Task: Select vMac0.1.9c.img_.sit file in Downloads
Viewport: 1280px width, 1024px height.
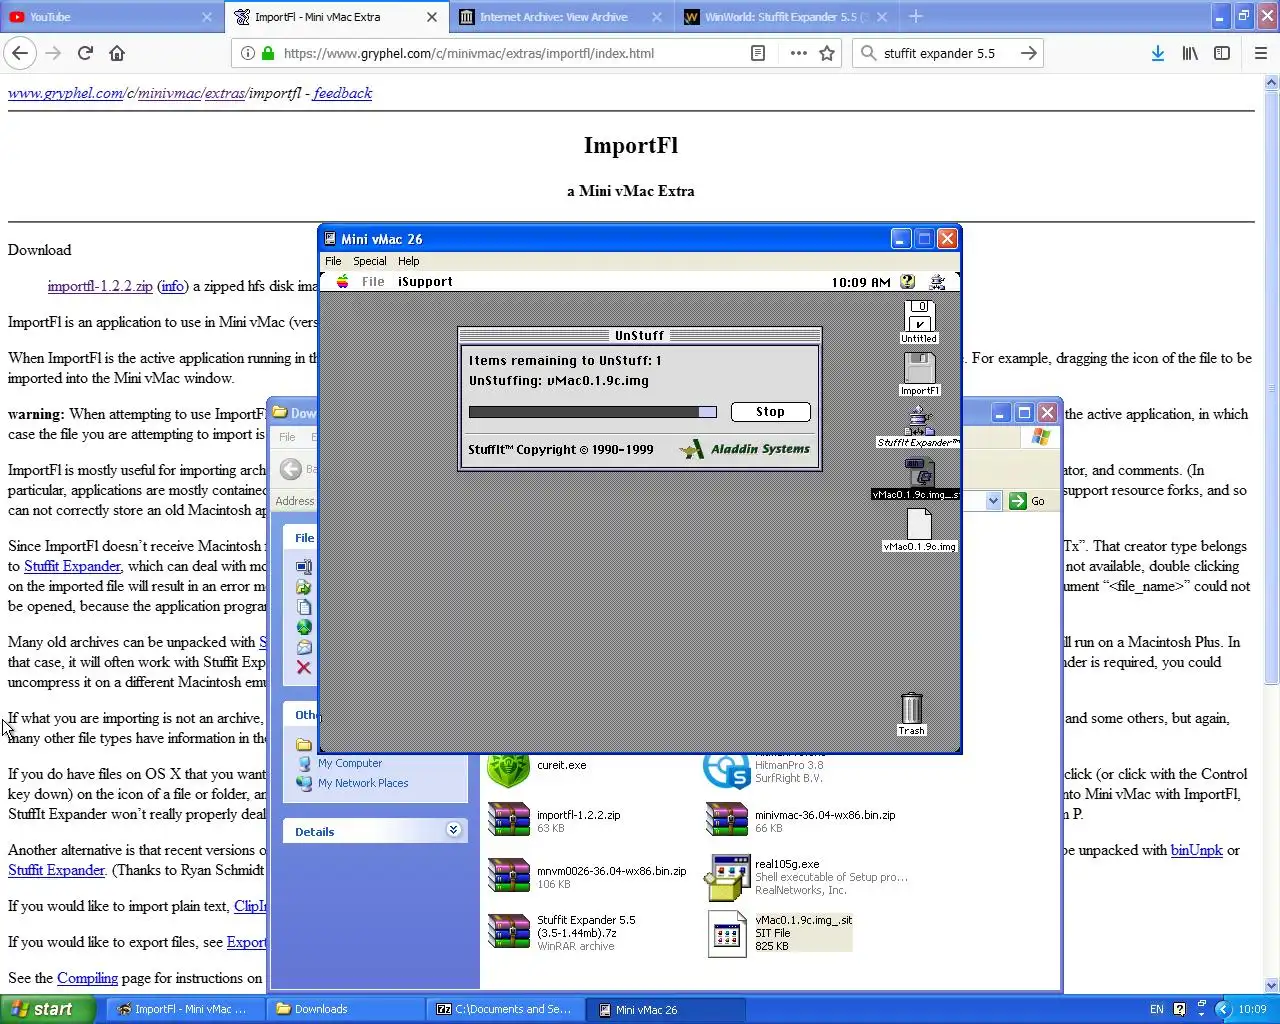Action: point(780,933)
